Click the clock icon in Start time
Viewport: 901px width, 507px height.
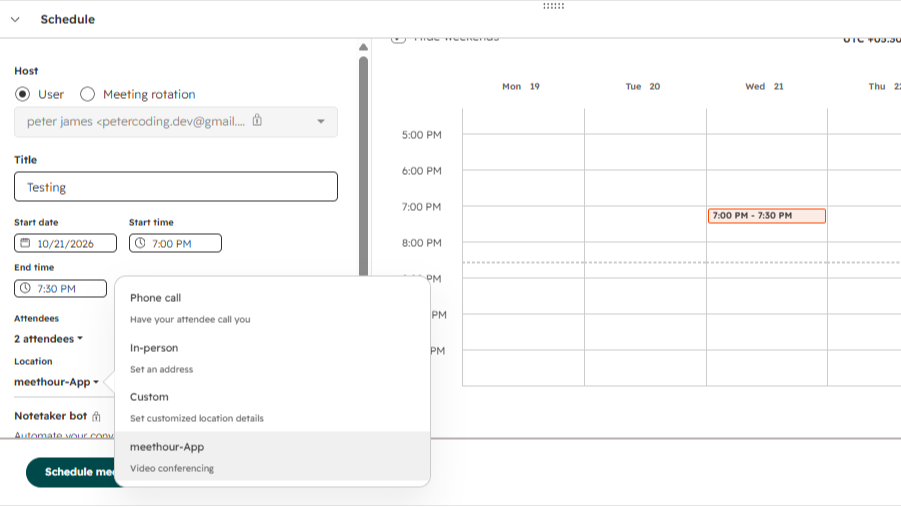(140, 243)
